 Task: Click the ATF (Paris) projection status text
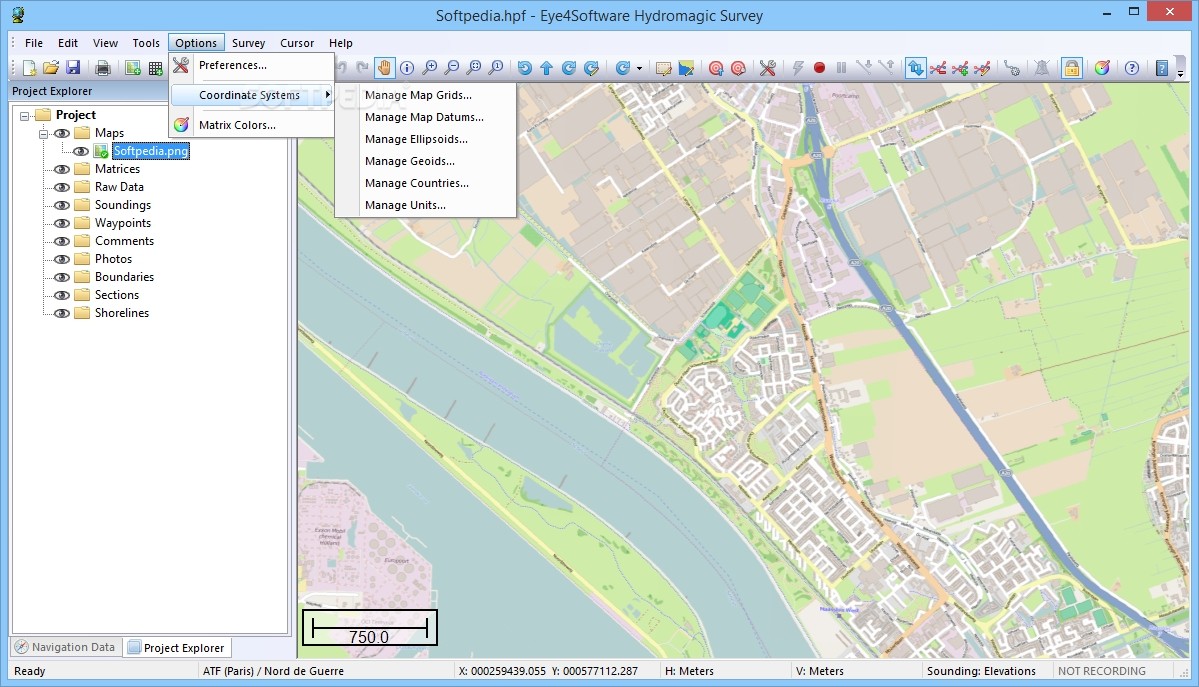pyautogui.click(x=273, y=671)
